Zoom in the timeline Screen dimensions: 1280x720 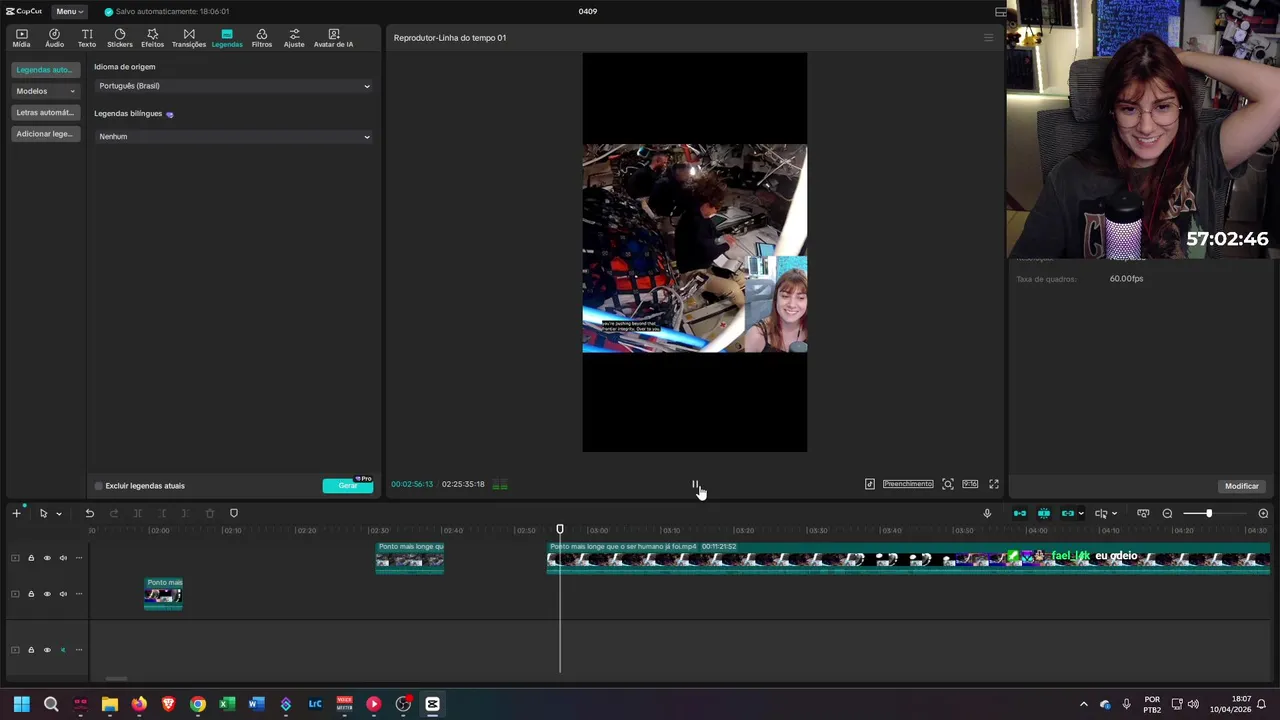(x=1263, y=513)
